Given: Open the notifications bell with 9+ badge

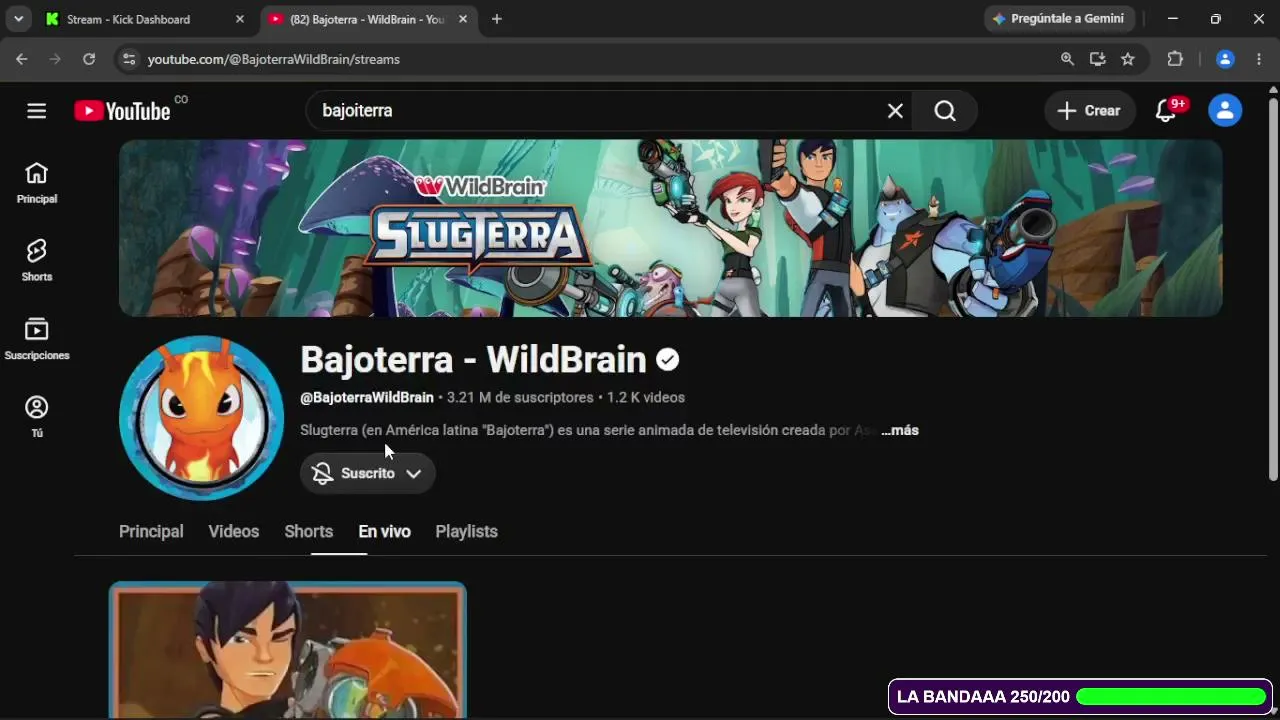Looking at the screenshot, I should pyautogui.click(x=1166, y=111).
